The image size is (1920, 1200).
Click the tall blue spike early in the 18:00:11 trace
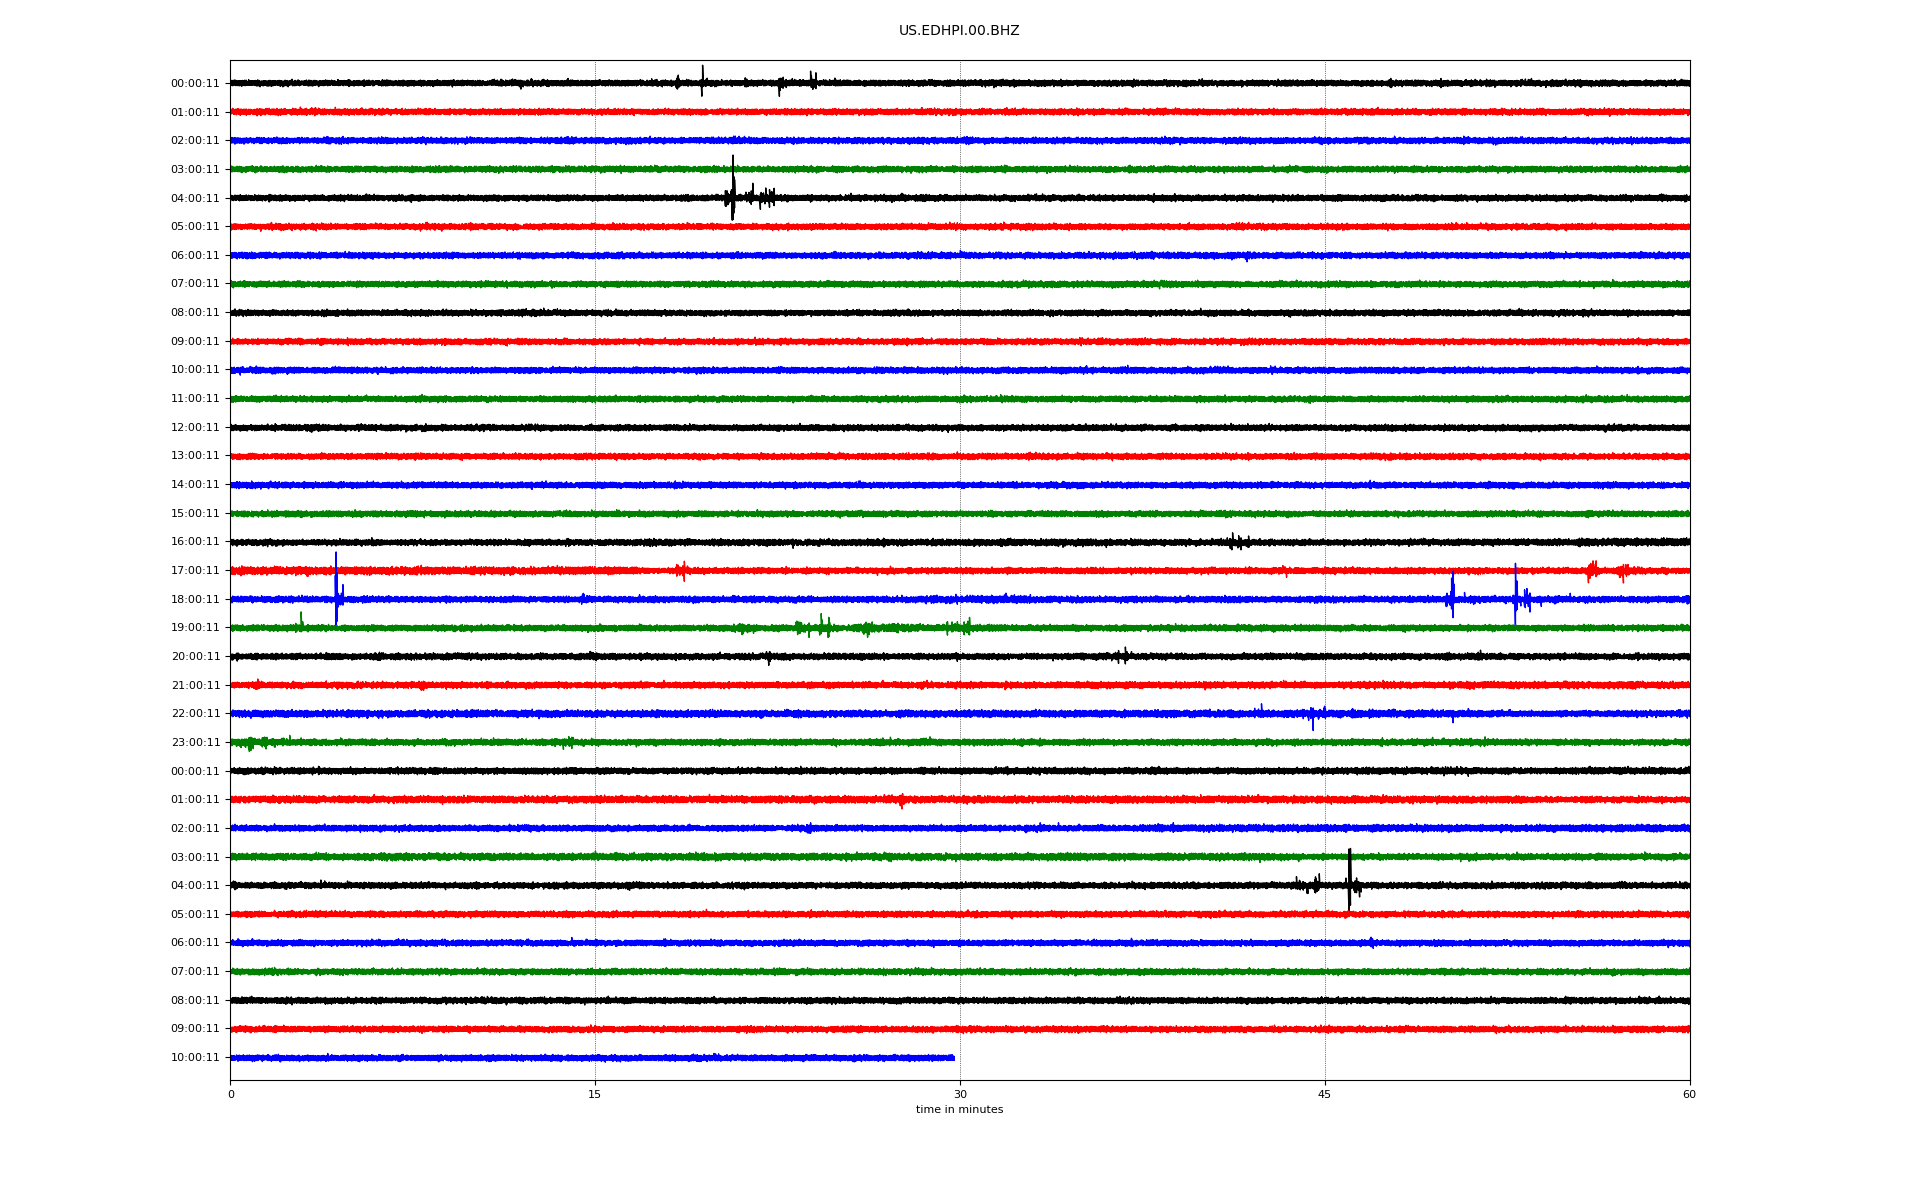point(336,590)
